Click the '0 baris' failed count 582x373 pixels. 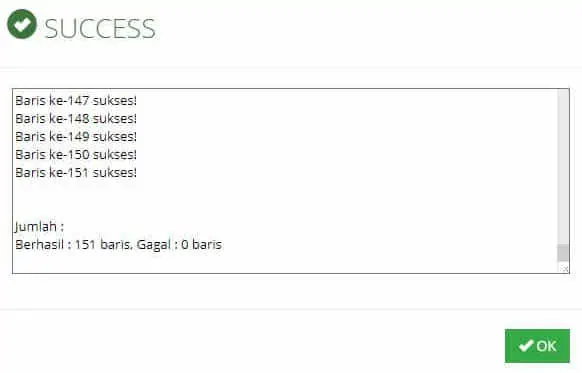(201, 245)
